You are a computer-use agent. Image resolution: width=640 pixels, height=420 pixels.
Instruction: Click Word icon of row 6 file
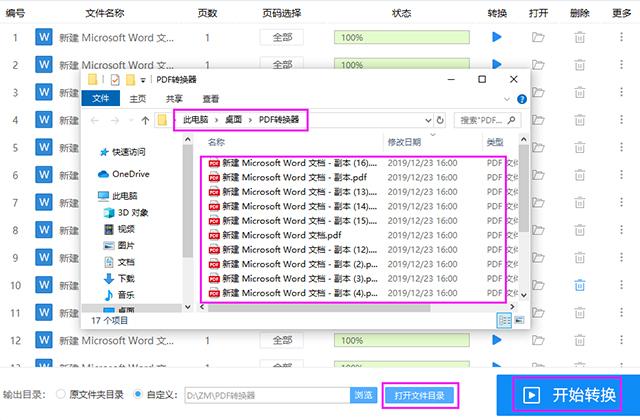tap(44, 175)
